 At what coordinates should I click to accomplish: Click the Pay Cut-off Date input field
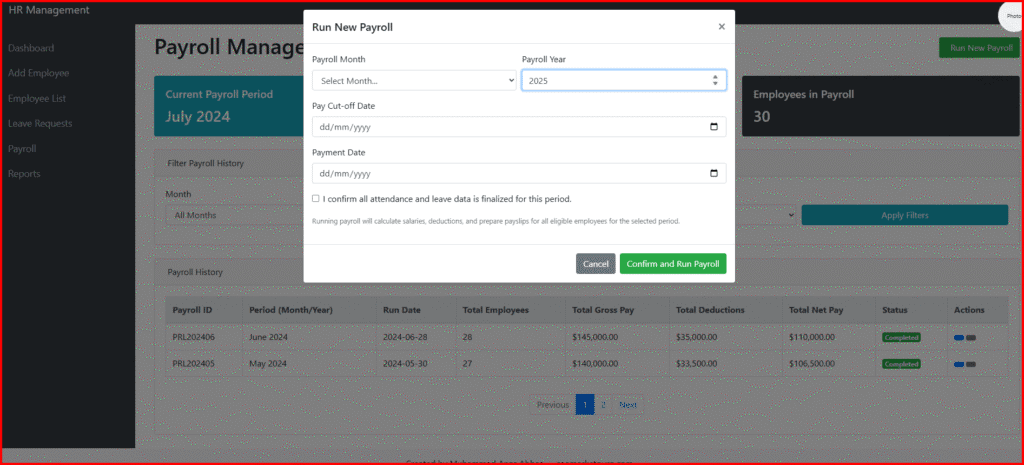pos(500,127)
